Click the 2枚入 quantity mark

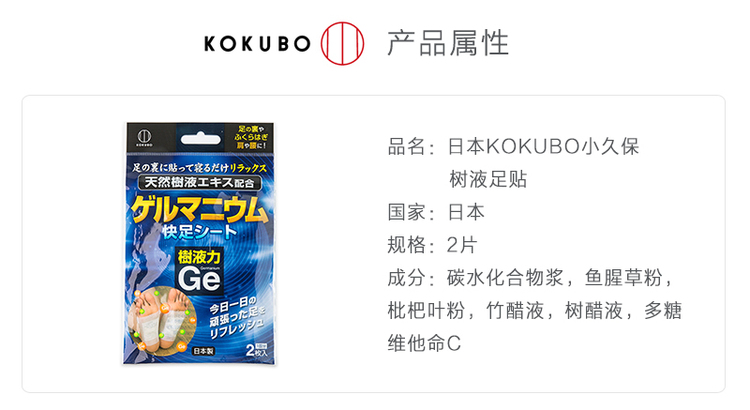click(256, 350)
